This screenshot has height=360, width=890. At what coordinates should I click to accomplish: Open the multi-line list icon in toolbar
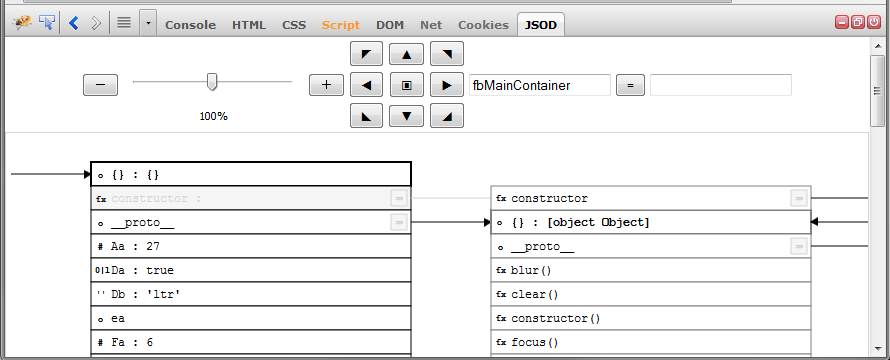coord(124,23)
